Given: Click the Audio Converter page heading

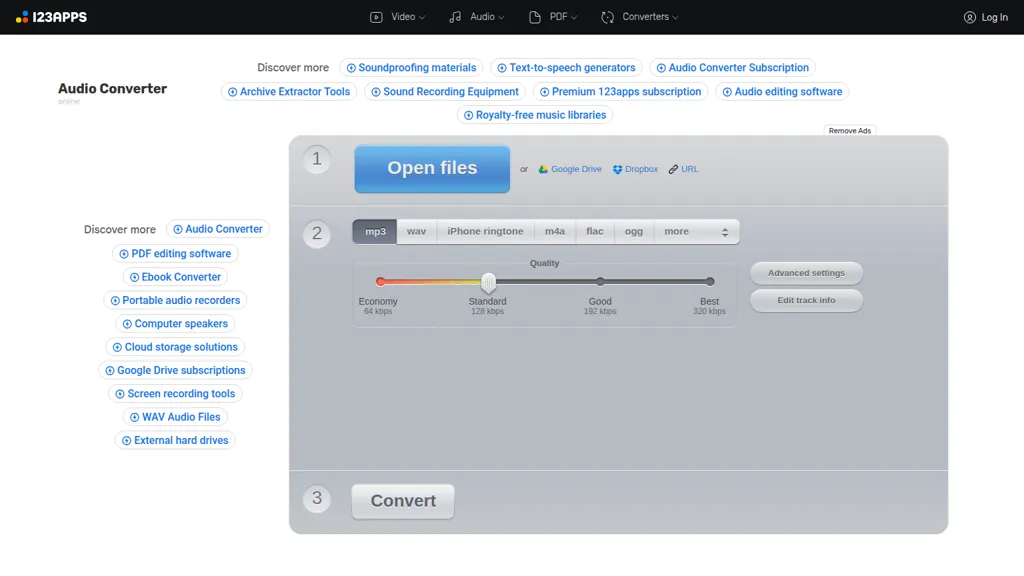Looking at the screenshot, I should (112, 89).
